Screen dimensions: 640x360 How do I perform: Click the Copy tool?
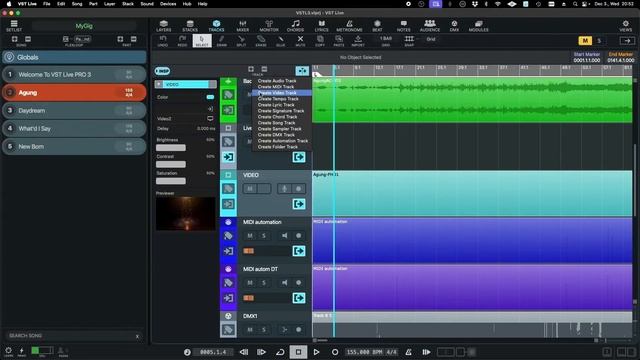coord(320,41)
